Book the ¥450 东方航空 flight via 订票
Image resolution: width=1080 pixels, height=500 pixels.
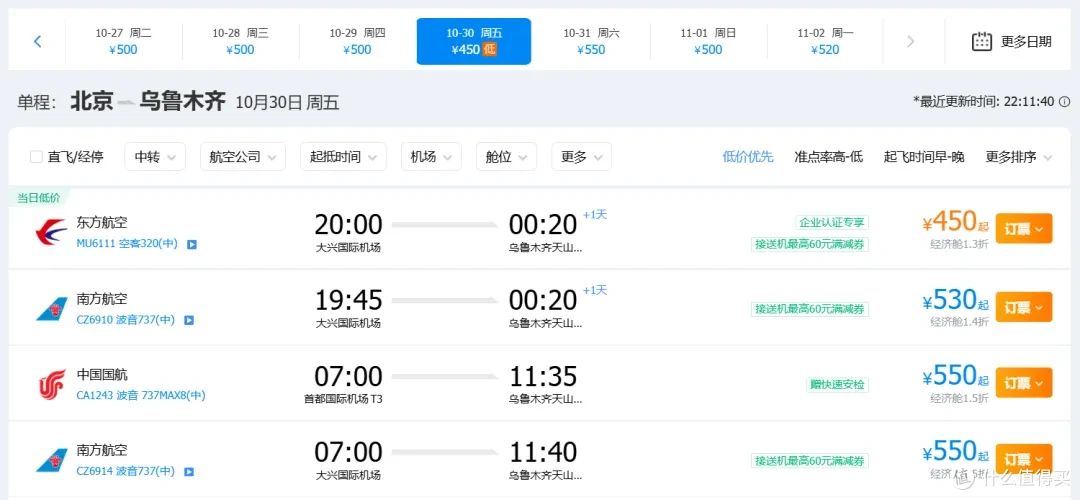(x=1024, y=229)
